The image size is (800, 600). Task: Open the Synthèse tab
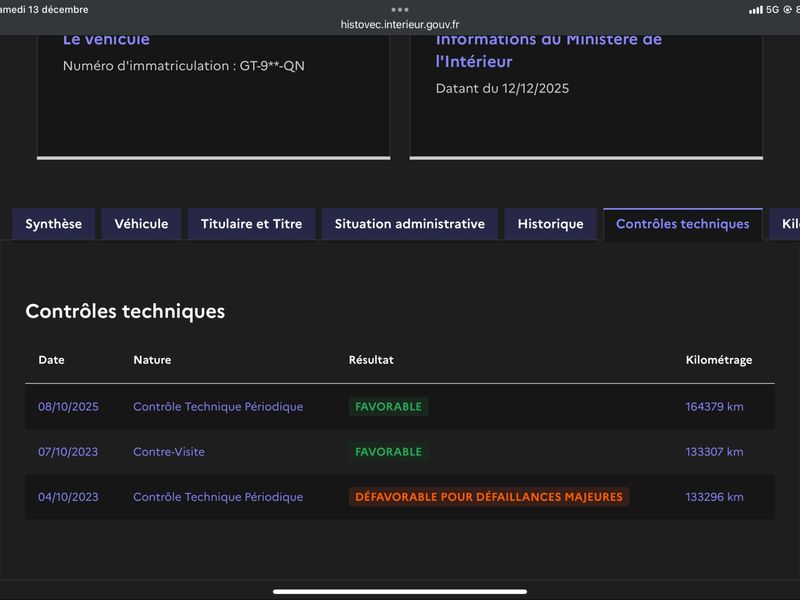click(54, 224)
